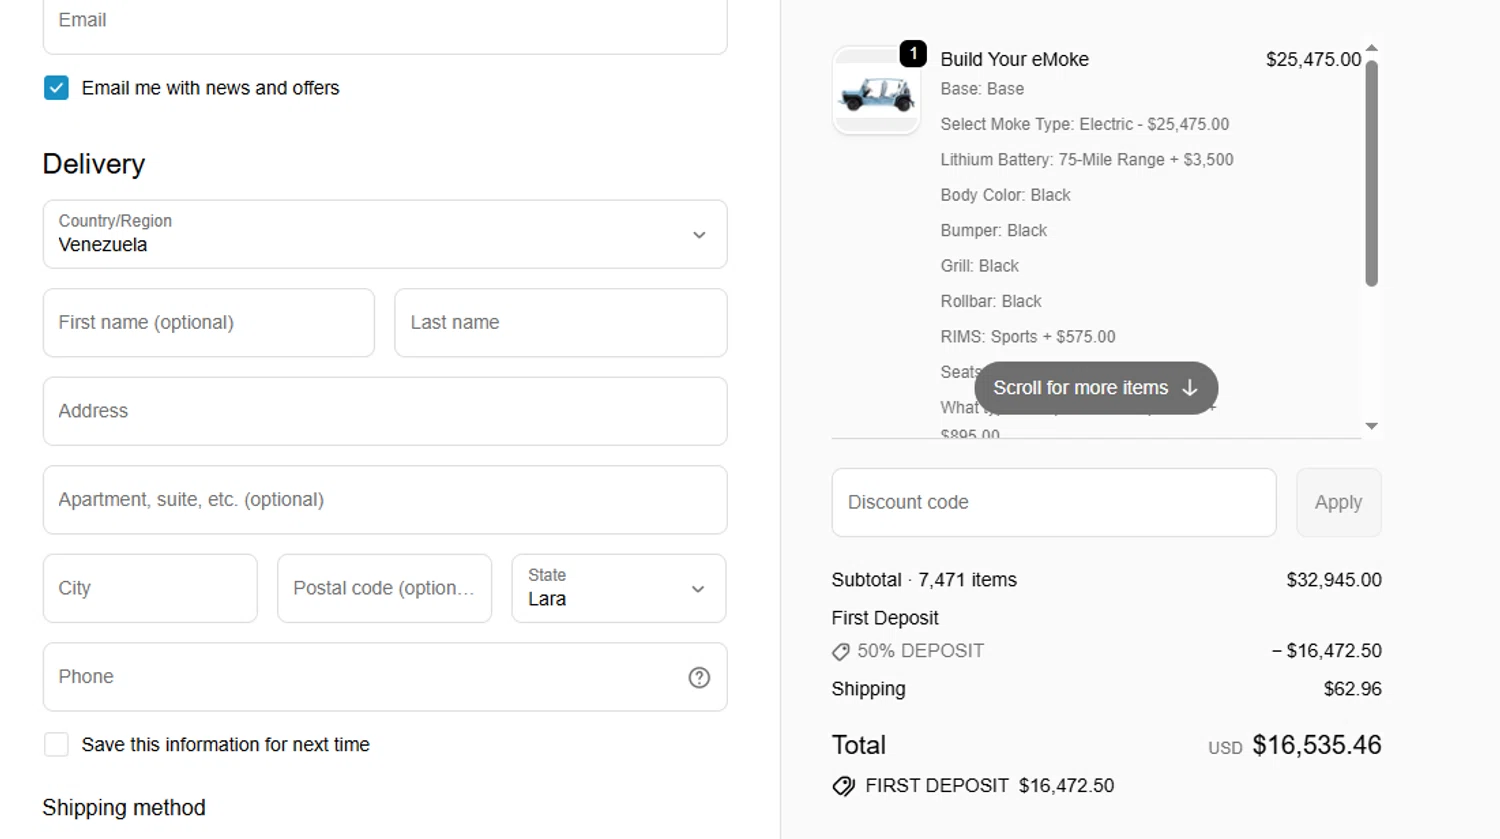Click the Bumper: Black line
1500x839 pixels.
tap(993, 231)
